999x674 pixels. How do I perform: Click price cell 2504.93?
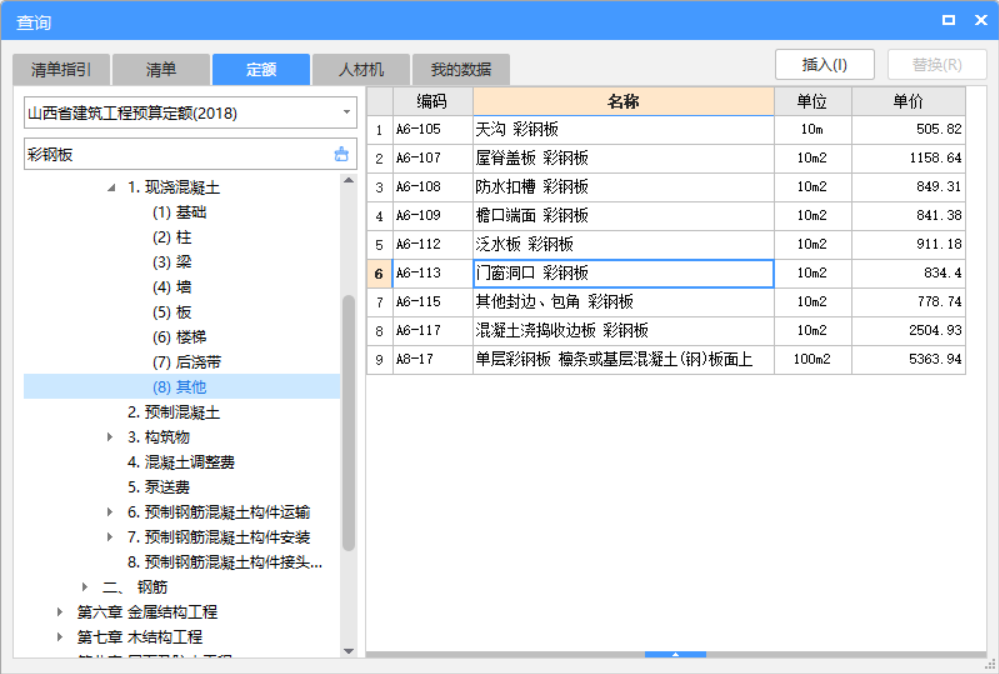click(909, 331)
